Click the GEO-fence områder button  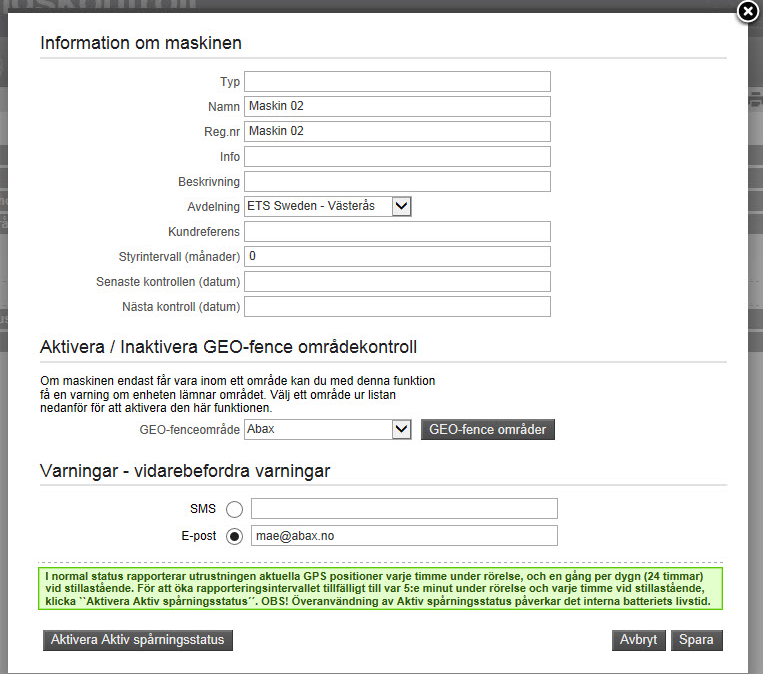488,429
